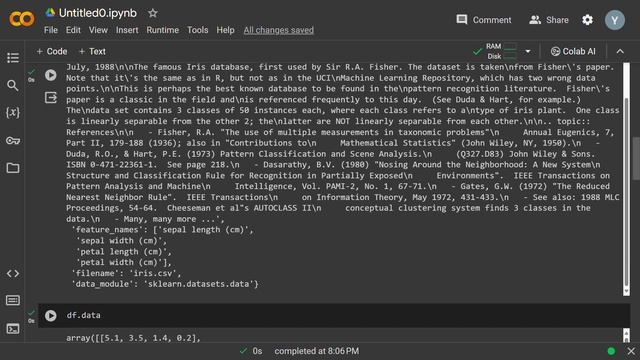Click the green connection status dot
The width and height of the screenshot is (640, 360).
point(611,351)
